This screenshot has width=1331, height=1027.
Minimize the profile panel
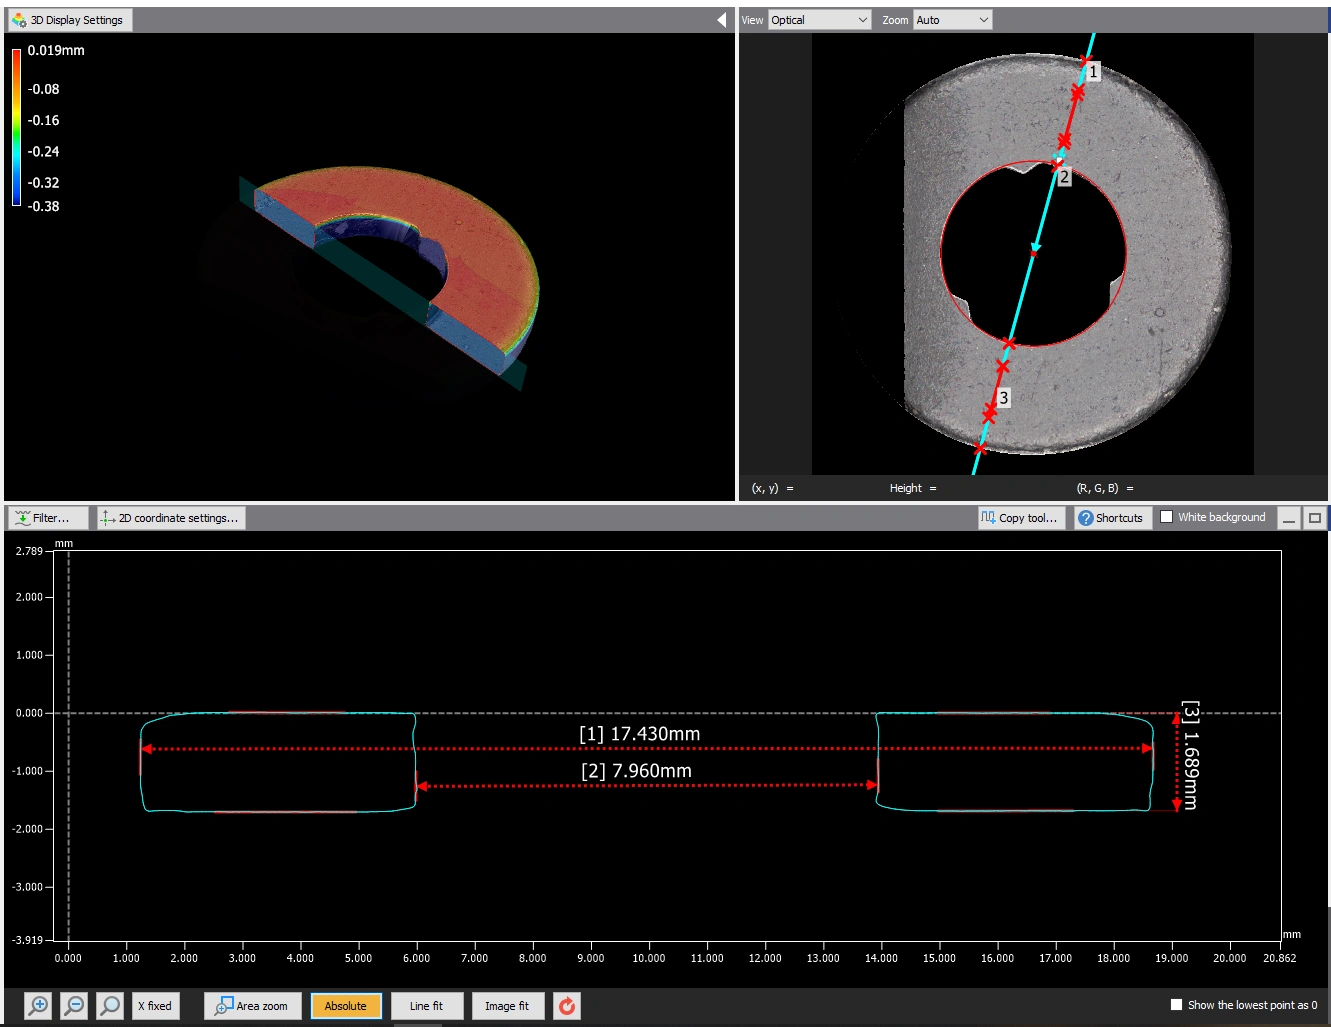pyautogui.click(x=1289, y=518)
